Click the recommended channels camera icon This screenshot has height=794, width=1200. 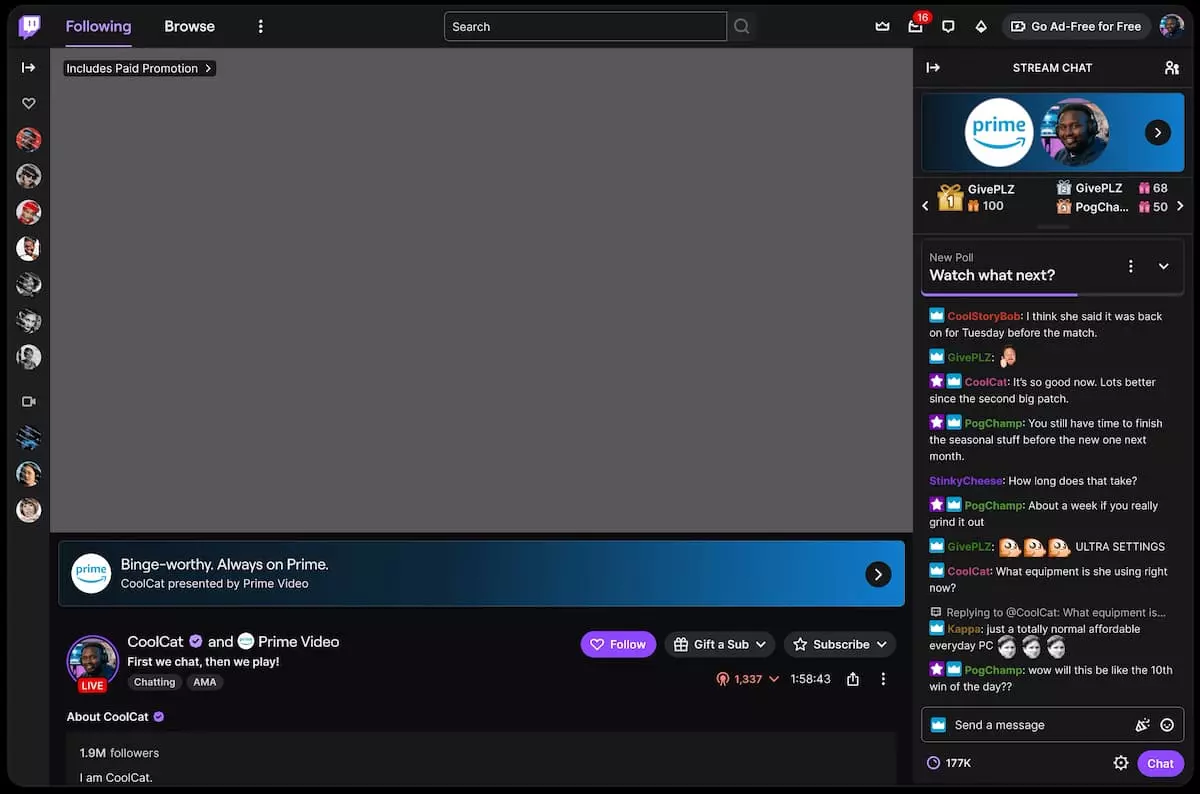tap(28, 401)
